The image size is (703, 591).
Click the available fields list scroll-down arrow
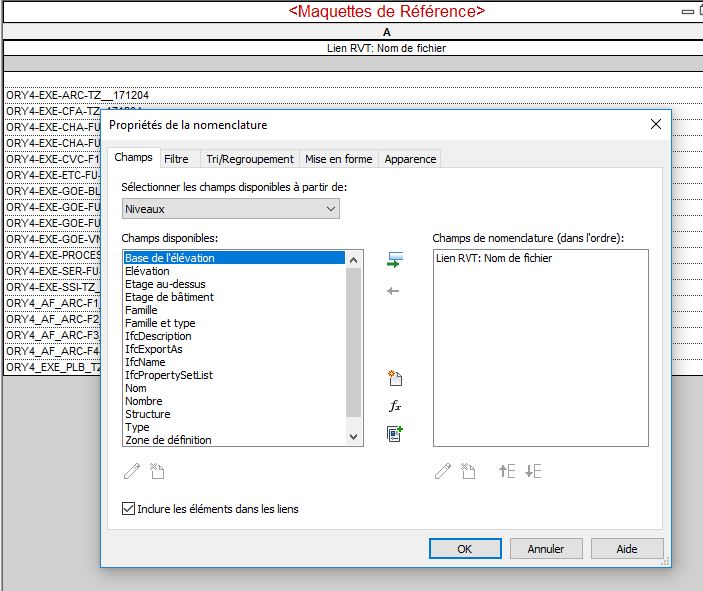coord(353,437)
